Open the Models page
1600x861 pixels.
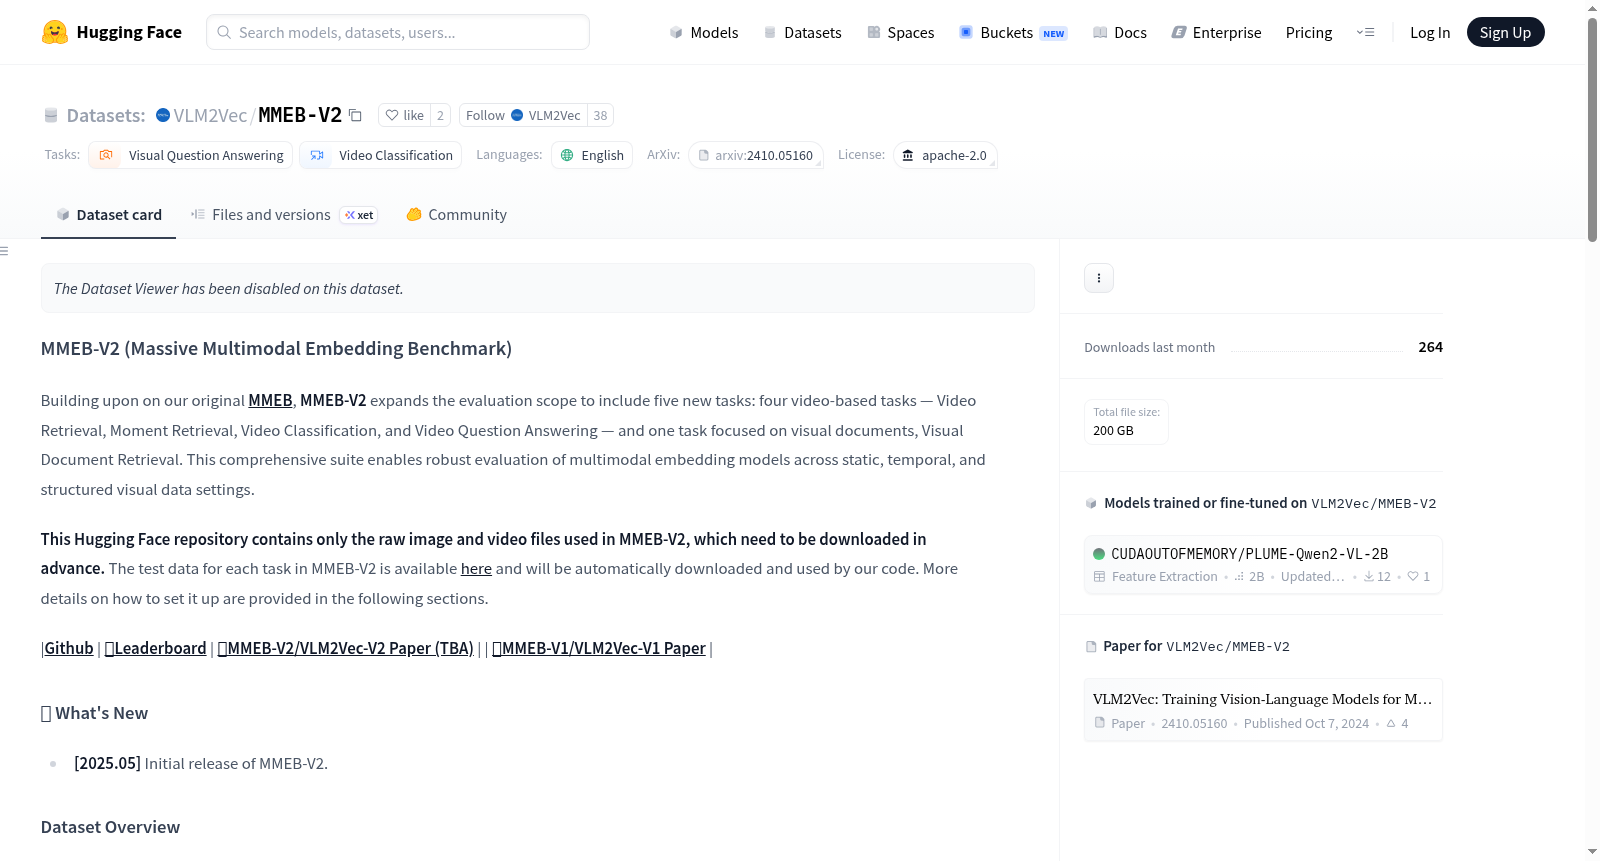[x=704, y=32]
